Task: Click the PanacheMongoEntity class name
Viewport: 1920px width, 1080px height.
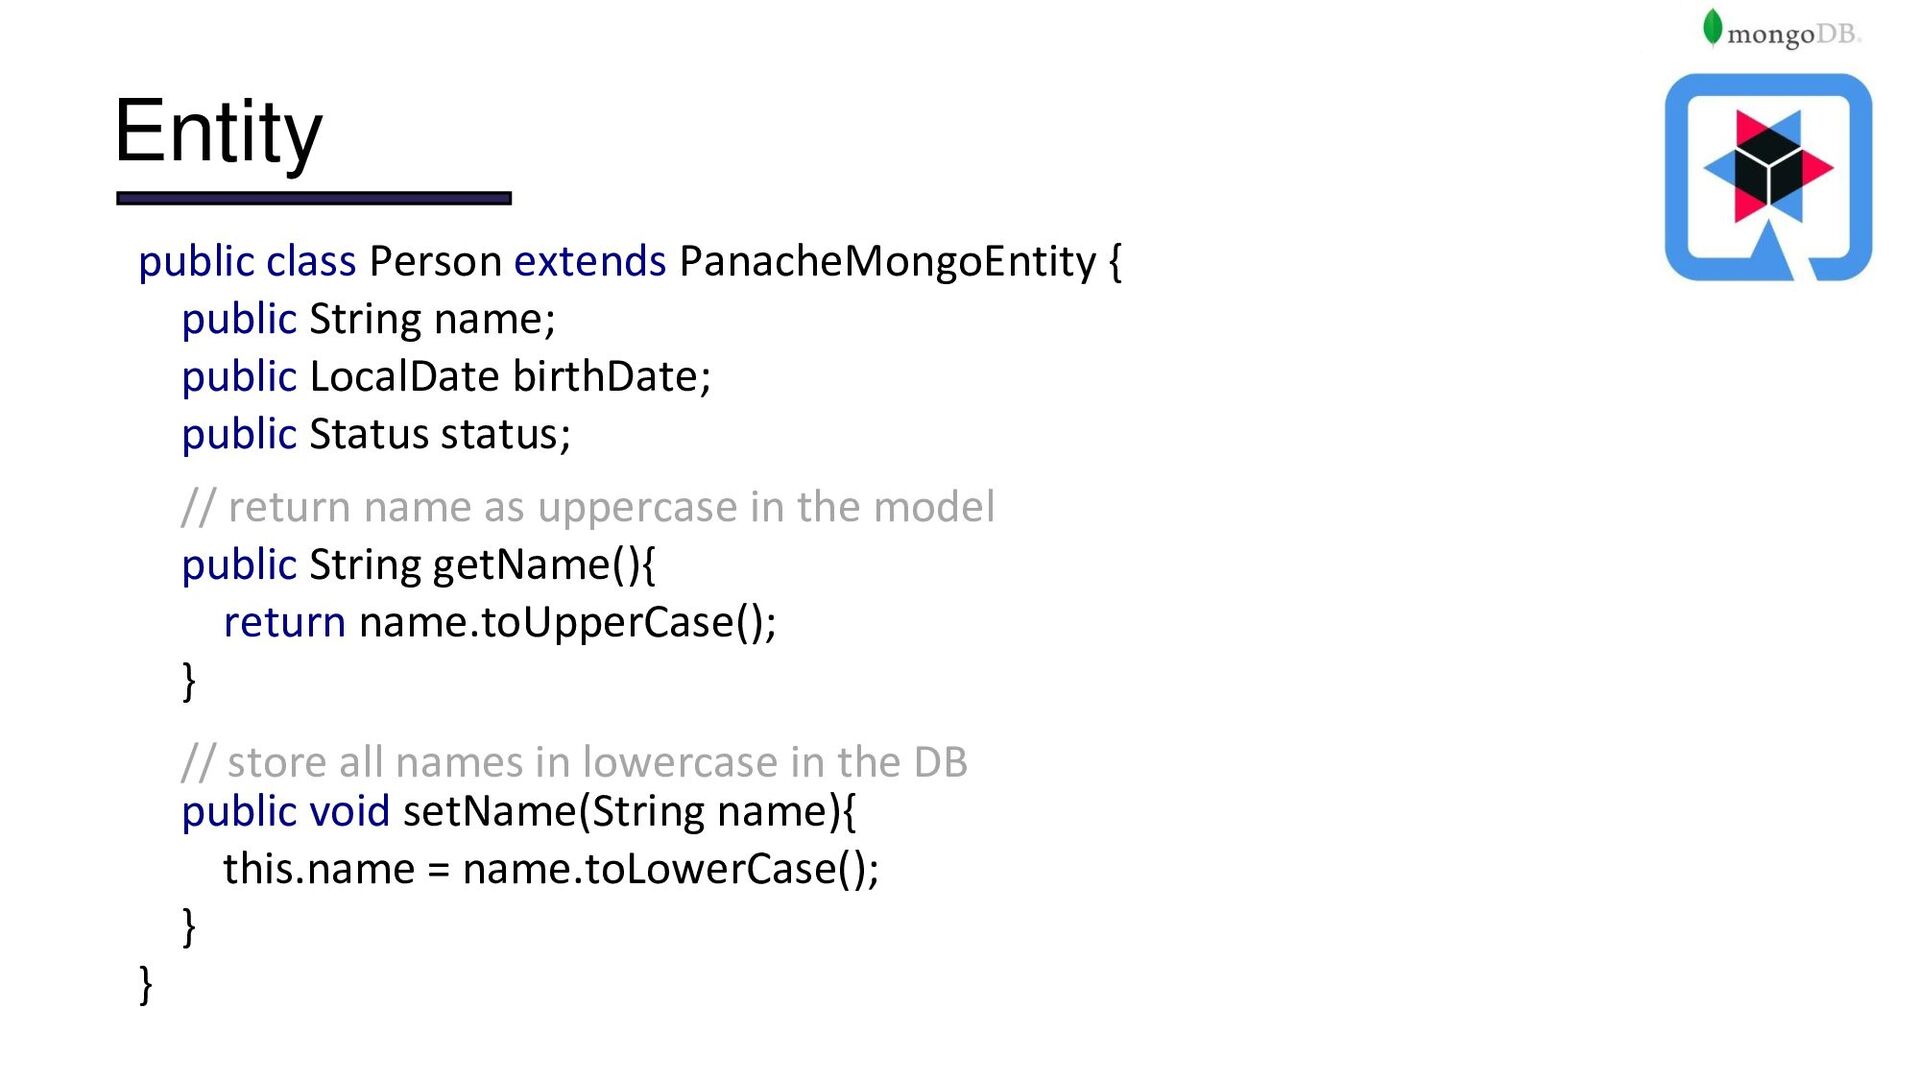Action: point(888,262)
